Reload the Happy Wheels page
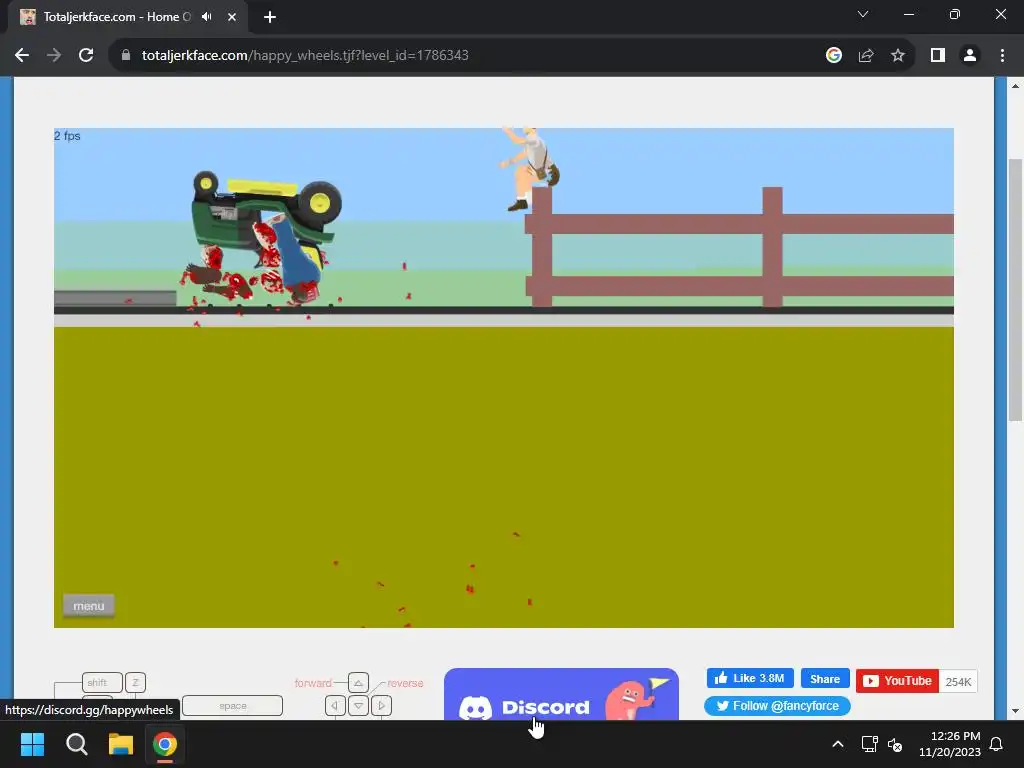Image resolution: width=1024 pixels, height=768 pixels. (86, 56)
